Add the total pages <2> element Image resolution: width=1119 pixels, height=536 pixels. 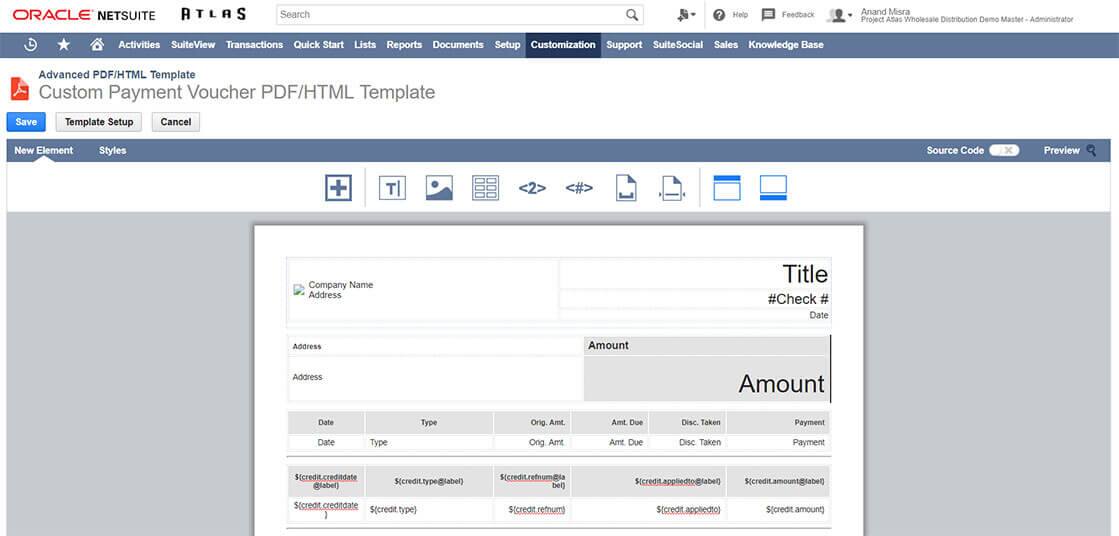pos(532,187)
